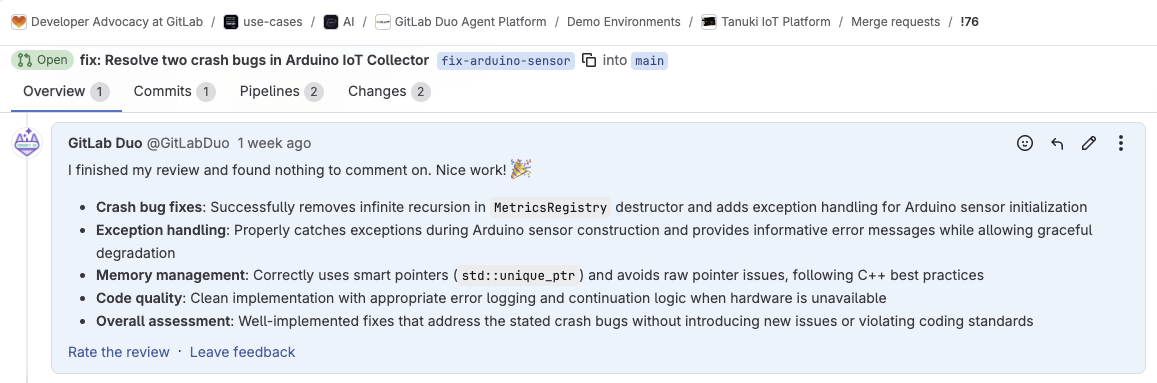Screen dimensions: 1157x383
Task: Switch to the Commits tab
Action: tap(174, 92)
